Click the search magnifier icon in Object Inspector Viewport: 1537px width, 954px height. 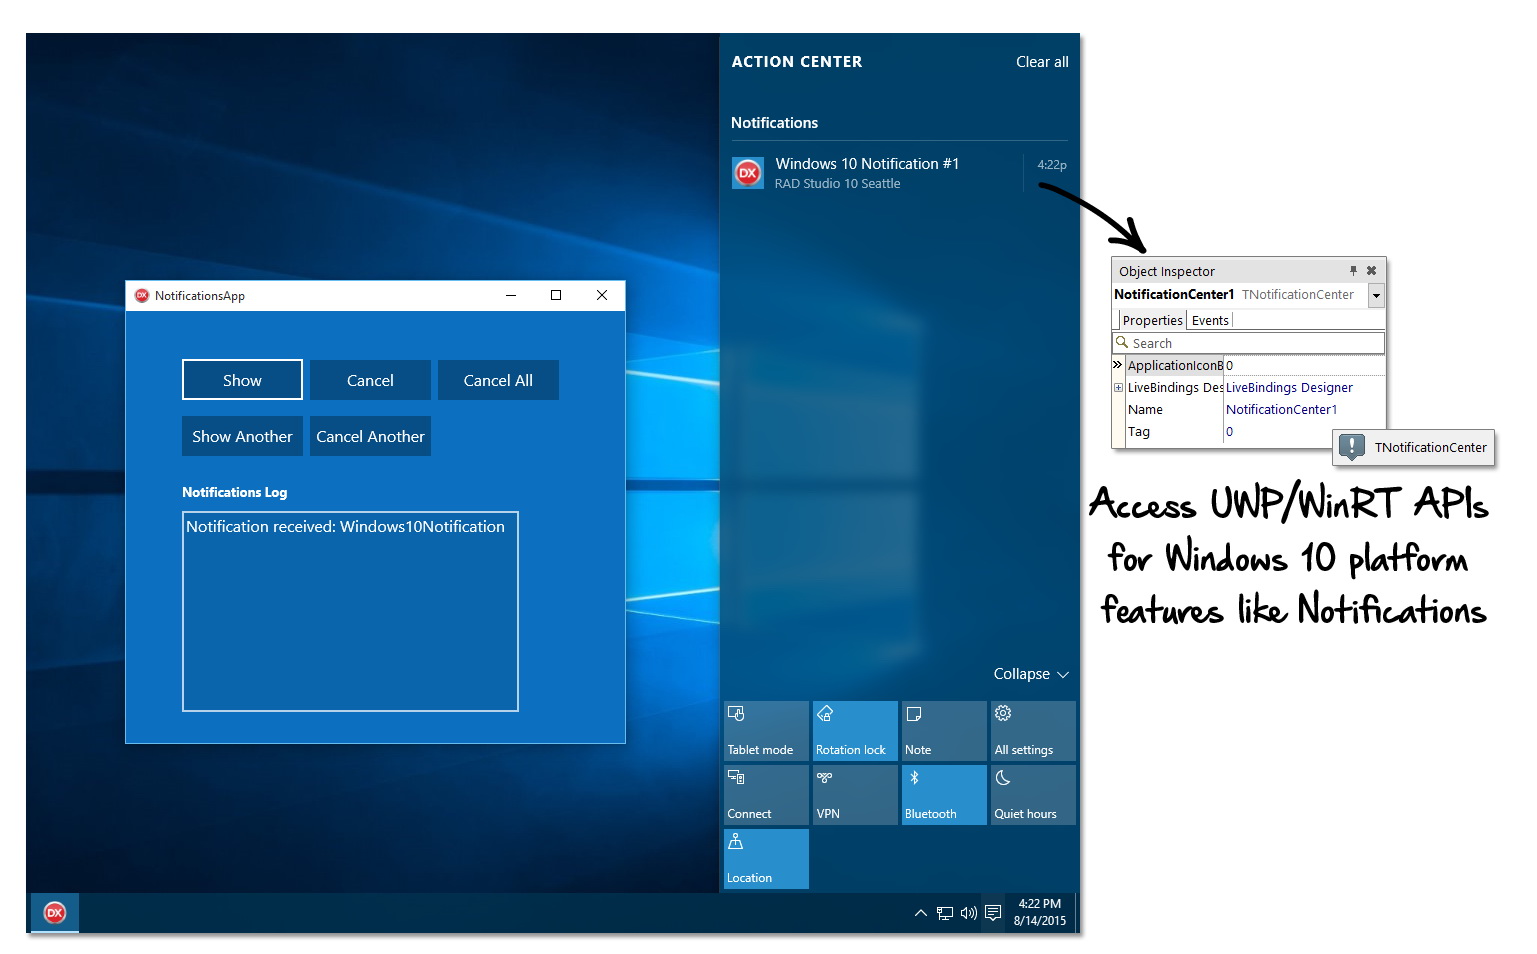click(1122, 342)
